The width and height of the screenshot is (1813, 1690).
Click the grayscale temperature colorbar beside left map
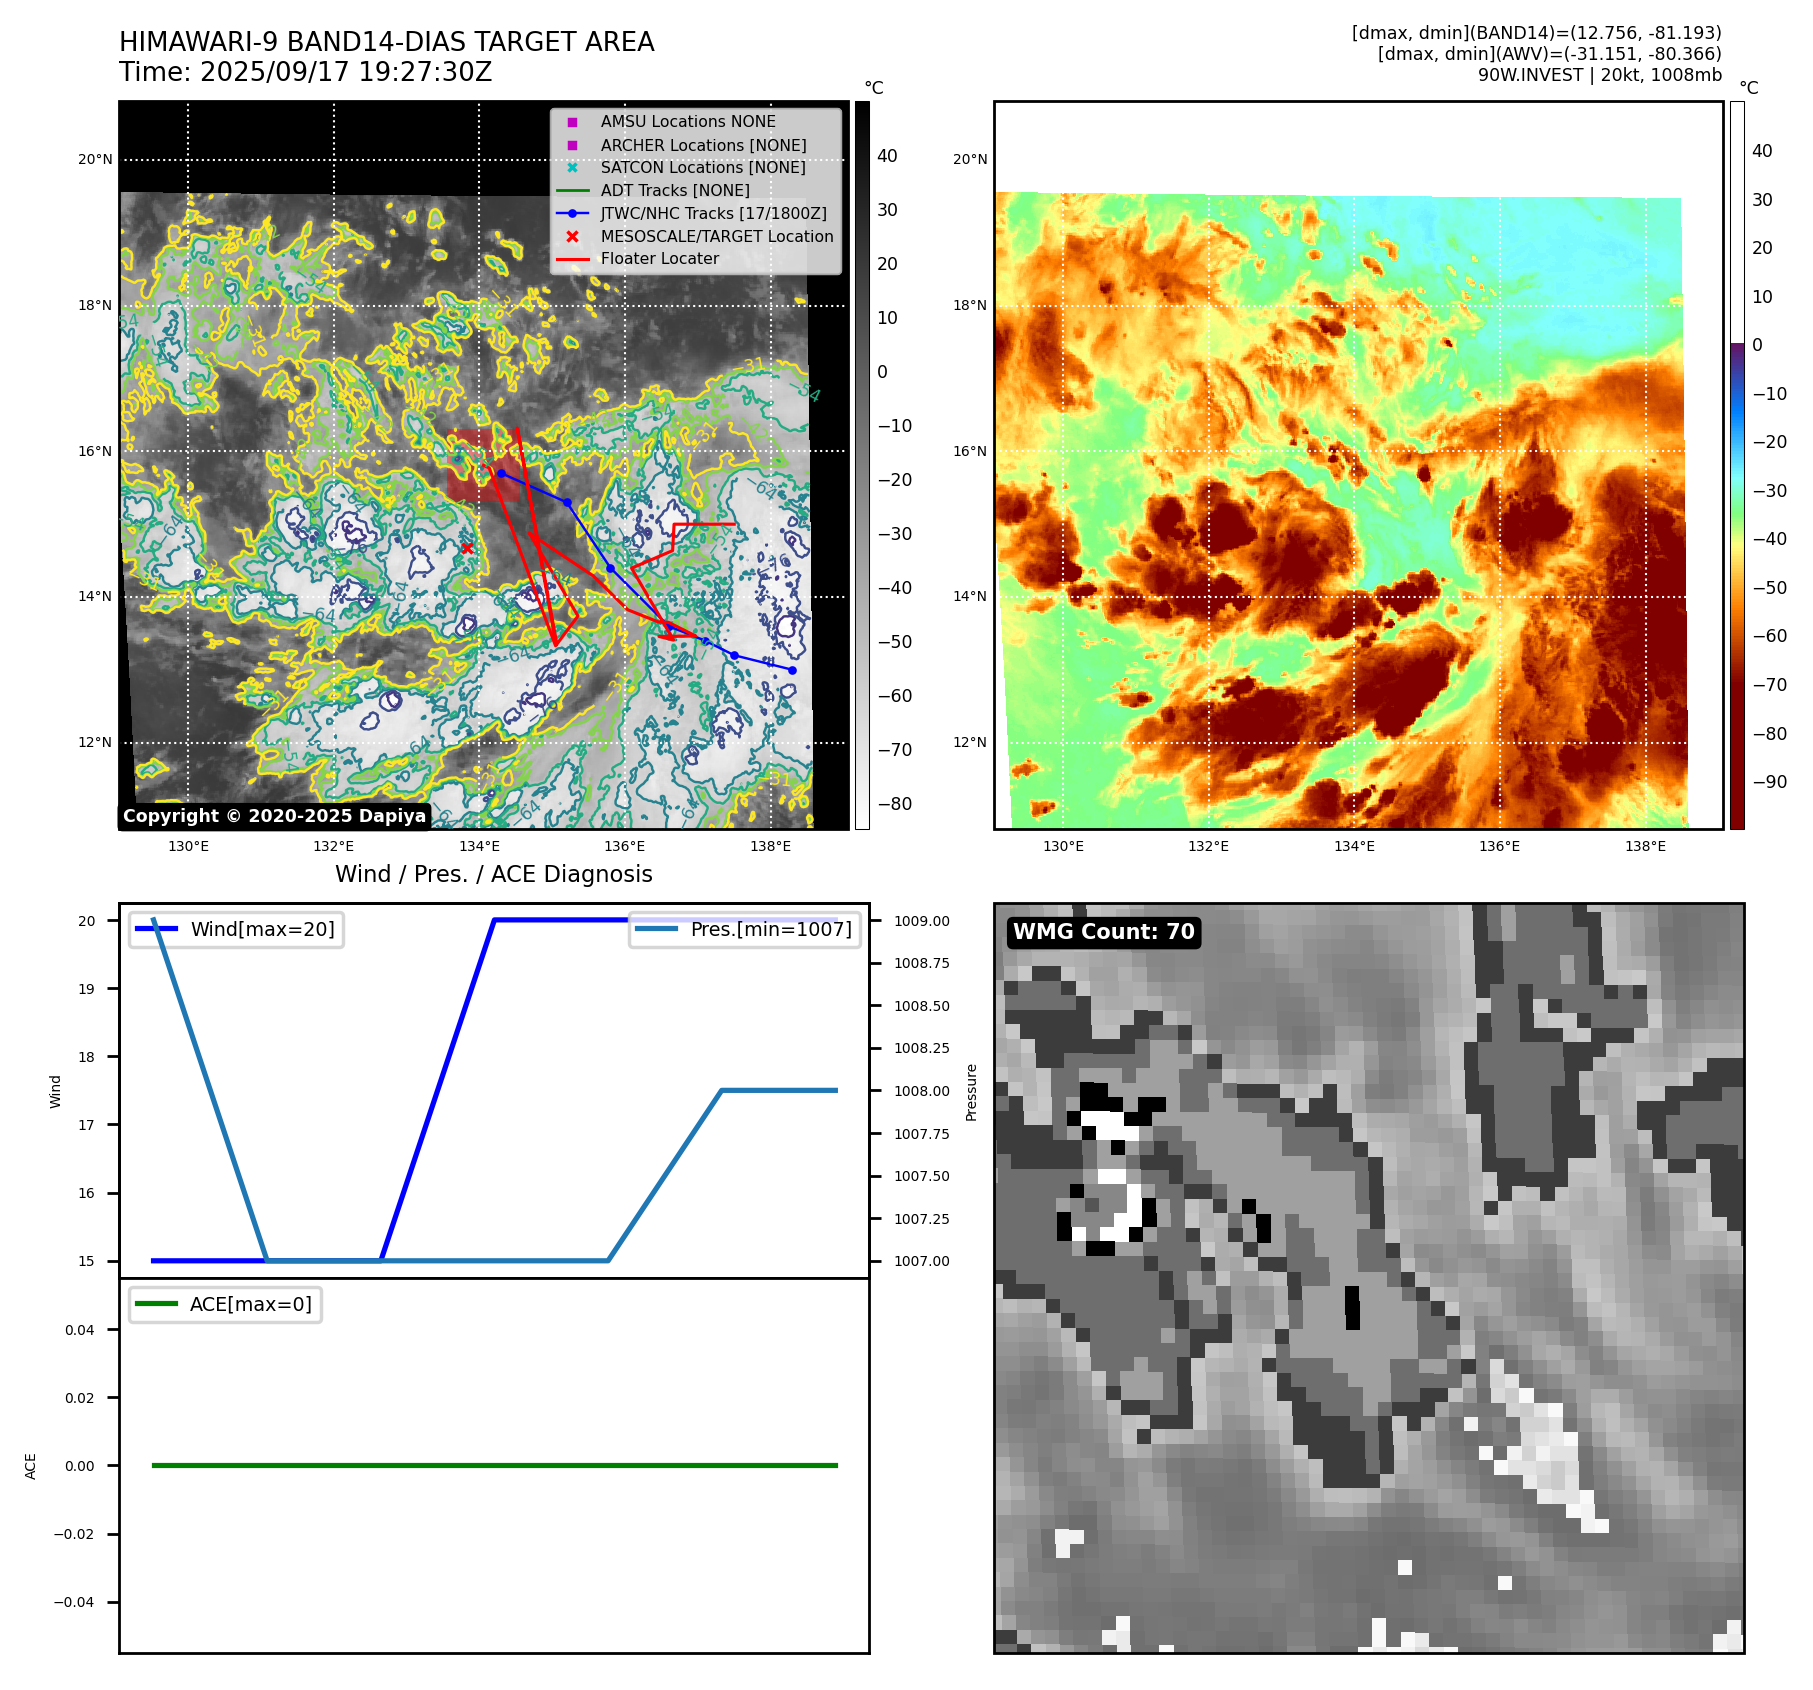click(x=862, y=465)
